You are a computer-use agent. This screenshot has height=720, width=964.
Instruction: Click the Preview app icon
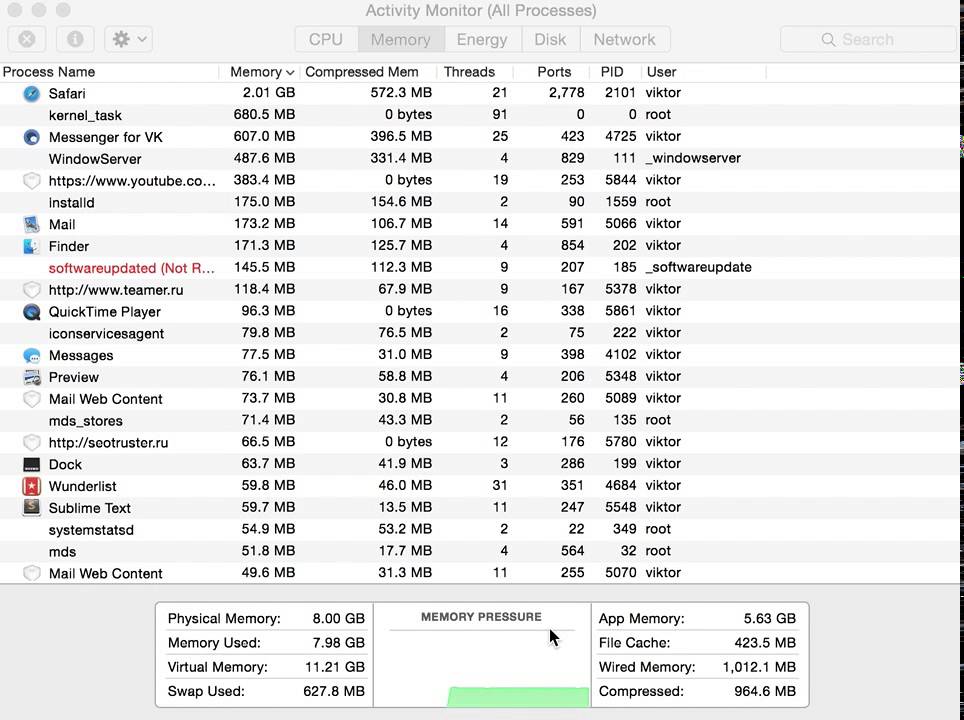(31, 377)
